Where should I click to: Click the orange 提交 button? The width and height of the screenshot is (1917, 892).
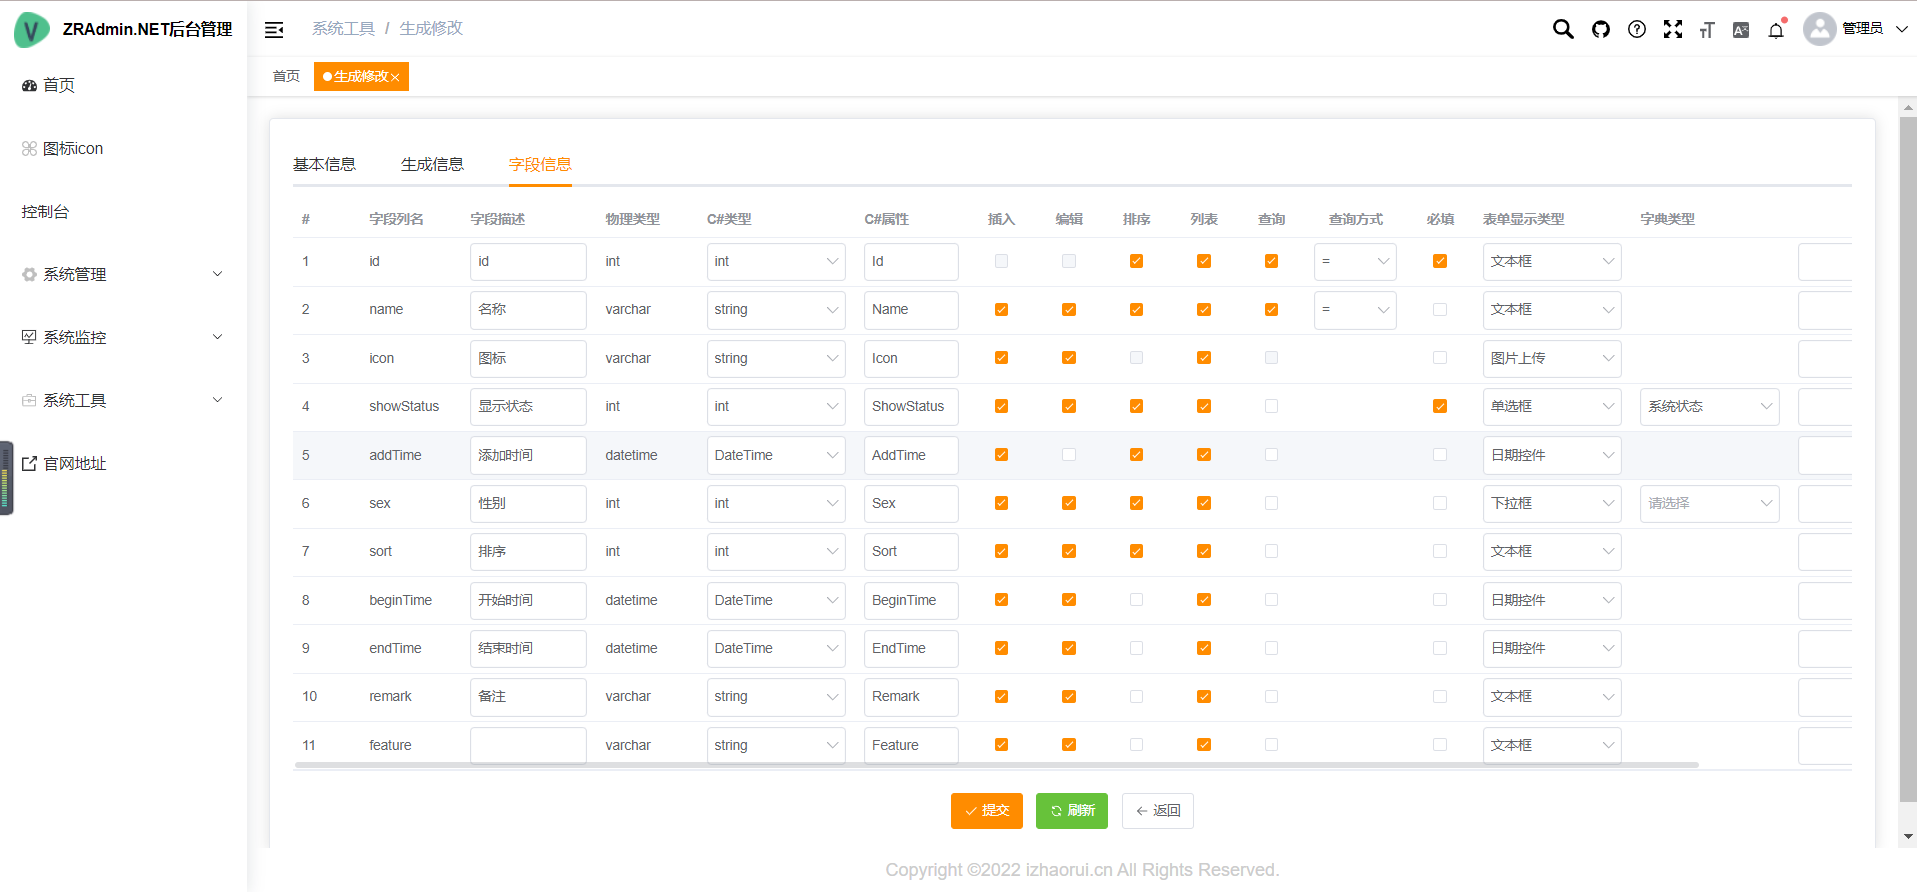pos(986,810)
